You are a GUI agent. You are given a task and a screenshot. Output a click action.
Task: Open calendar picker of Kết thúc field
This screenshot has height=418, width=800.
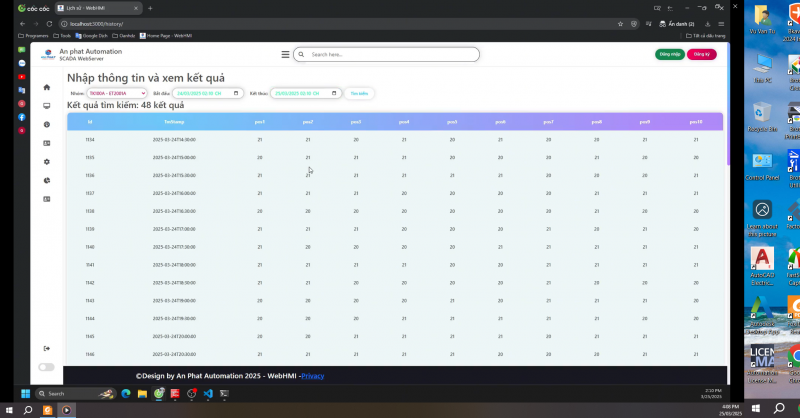[334, 93]
